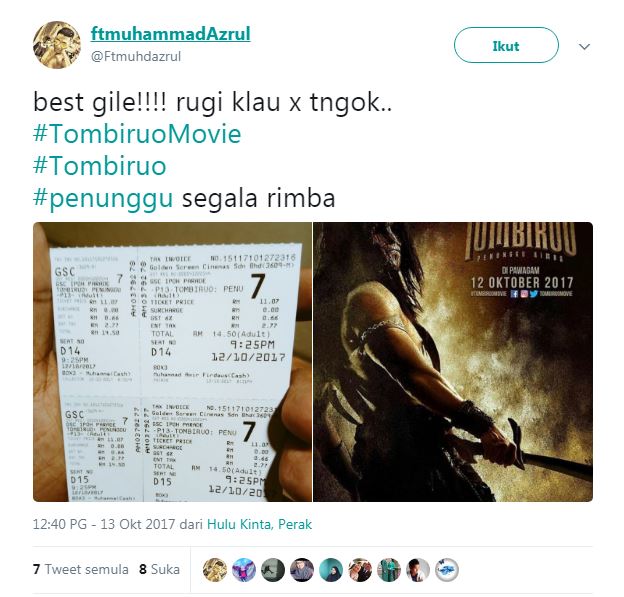The image size is (624, 597).
Task: Open ftmuhammadAzrul's profile avatar
Action: pyautogui.click(x=57, y=45)
